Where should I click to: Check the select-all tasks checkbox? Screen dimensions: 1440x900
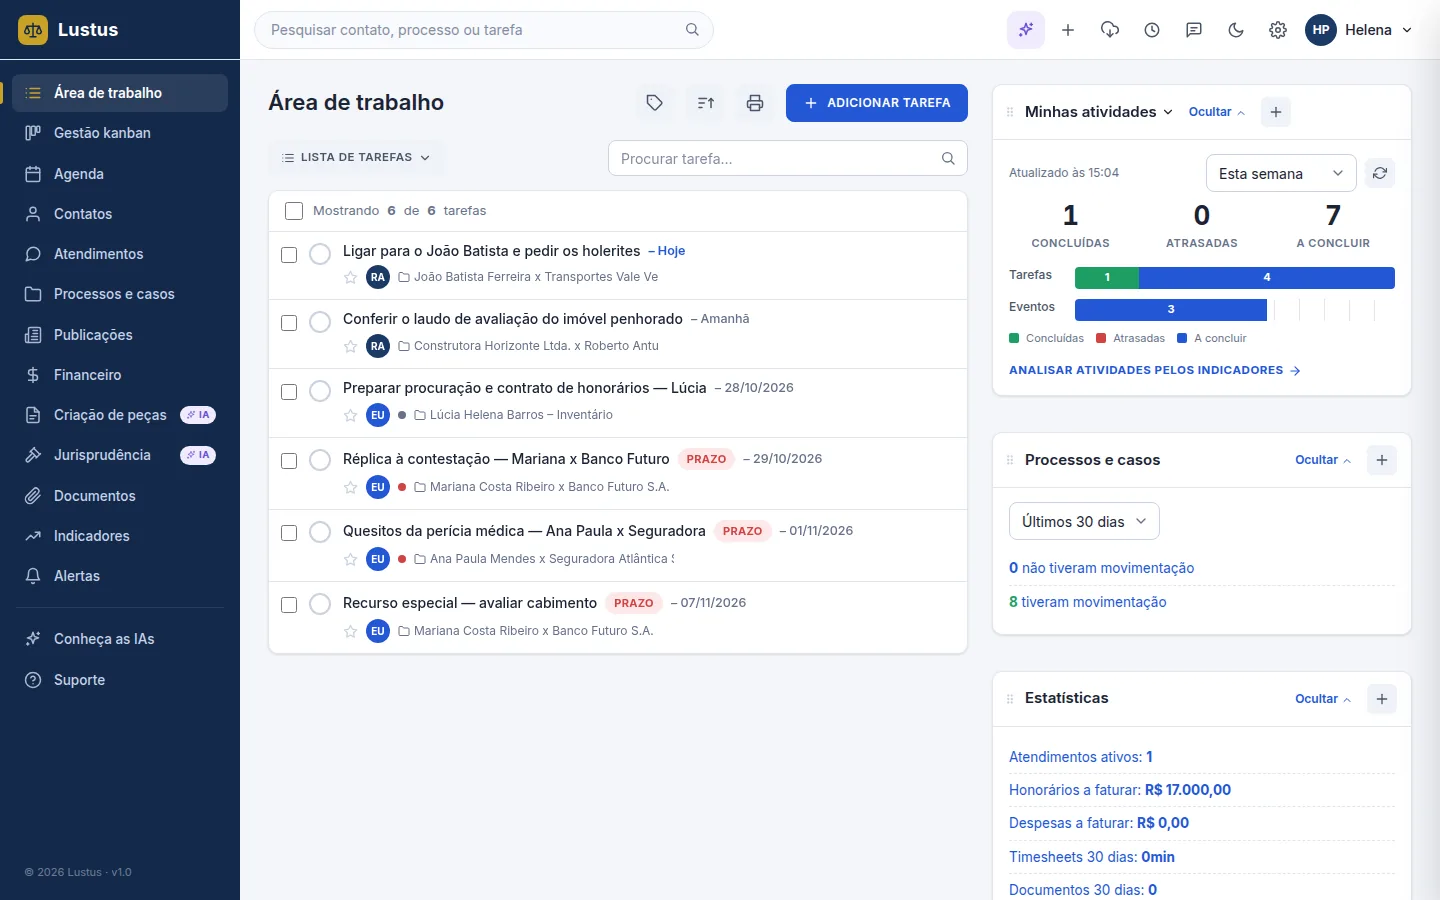coord(294,211)
